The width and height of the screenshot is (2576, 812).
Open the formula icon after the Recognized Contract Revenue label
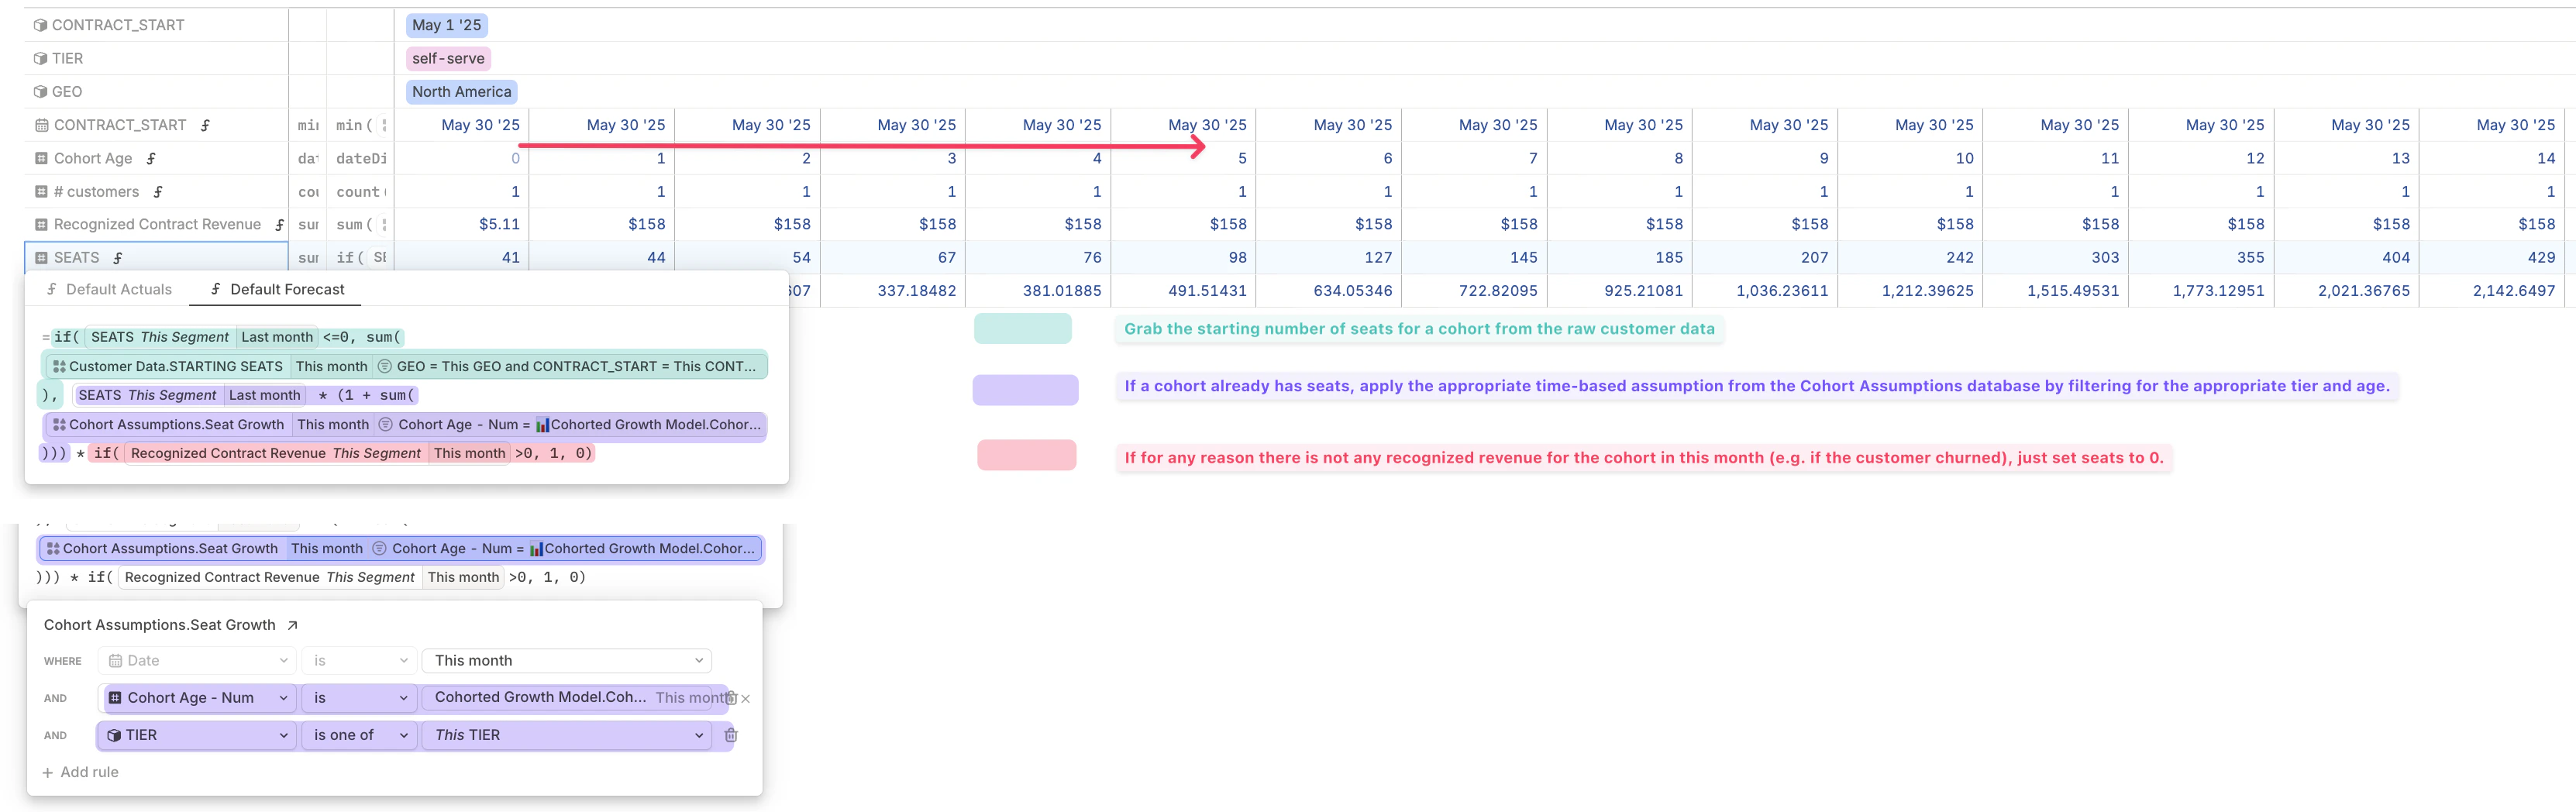click(x=279, y=225)
